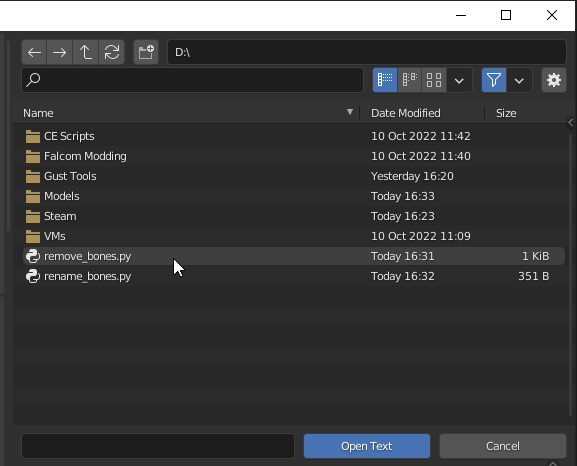The image size is (577, 466).
Task: Close the file browser window
Action: tap(552, 15)
